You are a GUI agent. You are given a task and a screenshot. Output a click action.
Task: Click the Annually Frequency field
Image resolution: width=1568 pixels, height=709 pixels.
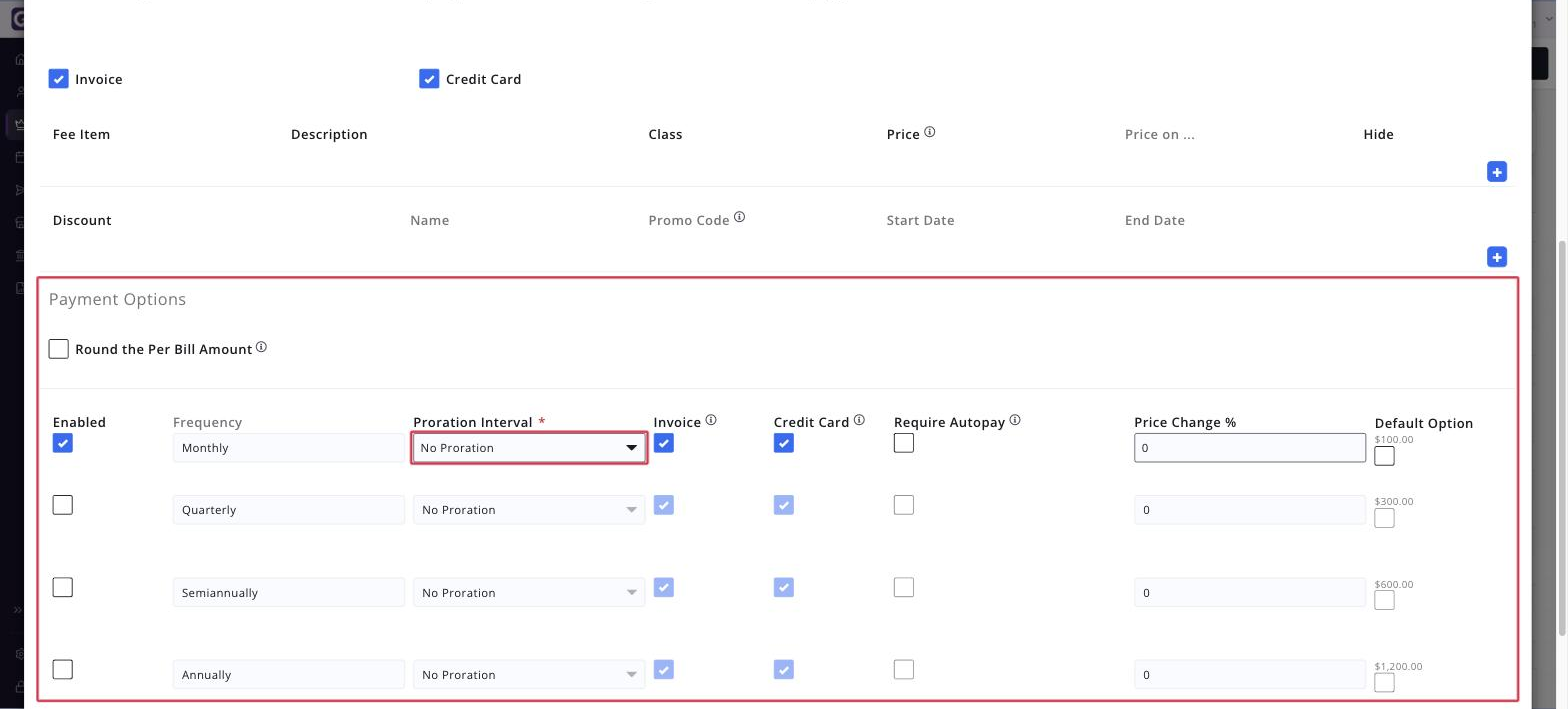pyautogui.click(x=289, y=674)
